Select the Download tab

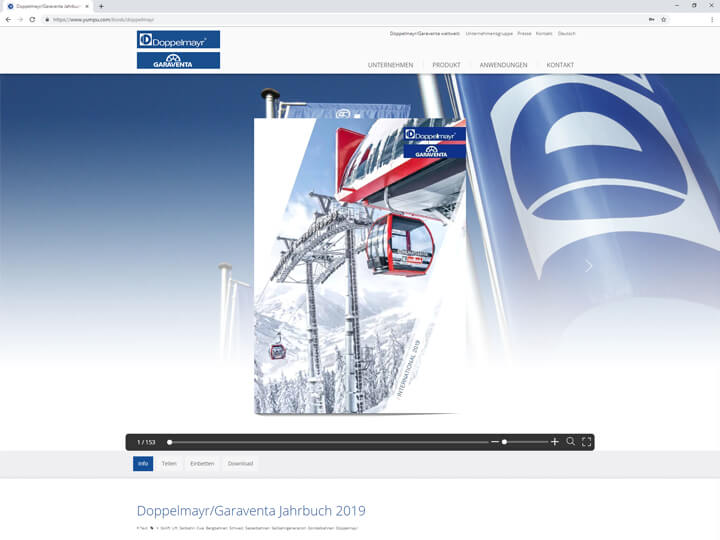coord(240,464)
